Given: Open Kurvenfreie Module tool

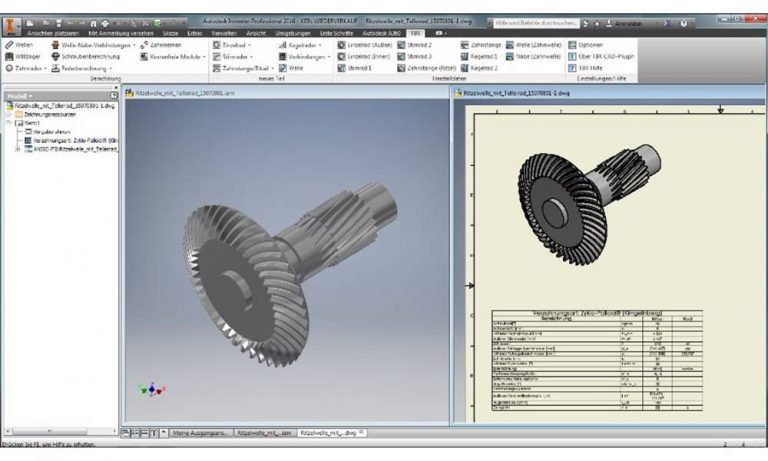Looking at the screenshot, I should click(170, 56).
